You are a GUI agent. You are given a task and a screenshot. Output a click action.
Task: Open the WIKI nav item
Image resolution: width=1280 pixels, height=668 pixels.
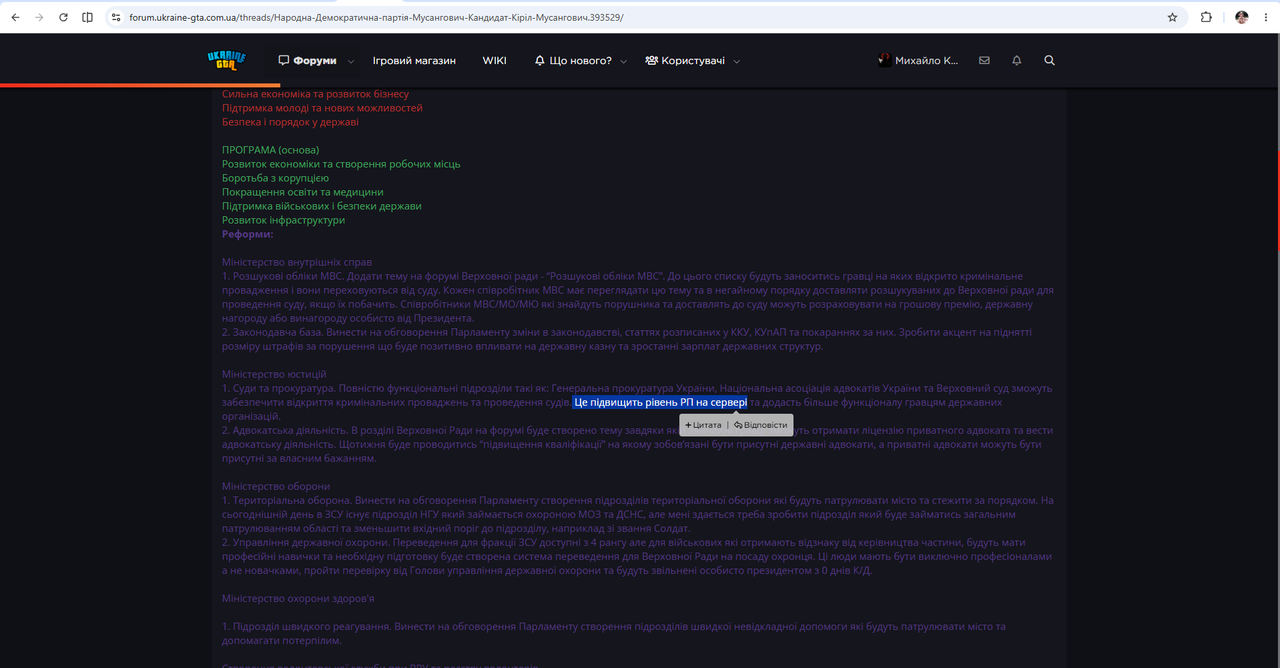point(494,60)
